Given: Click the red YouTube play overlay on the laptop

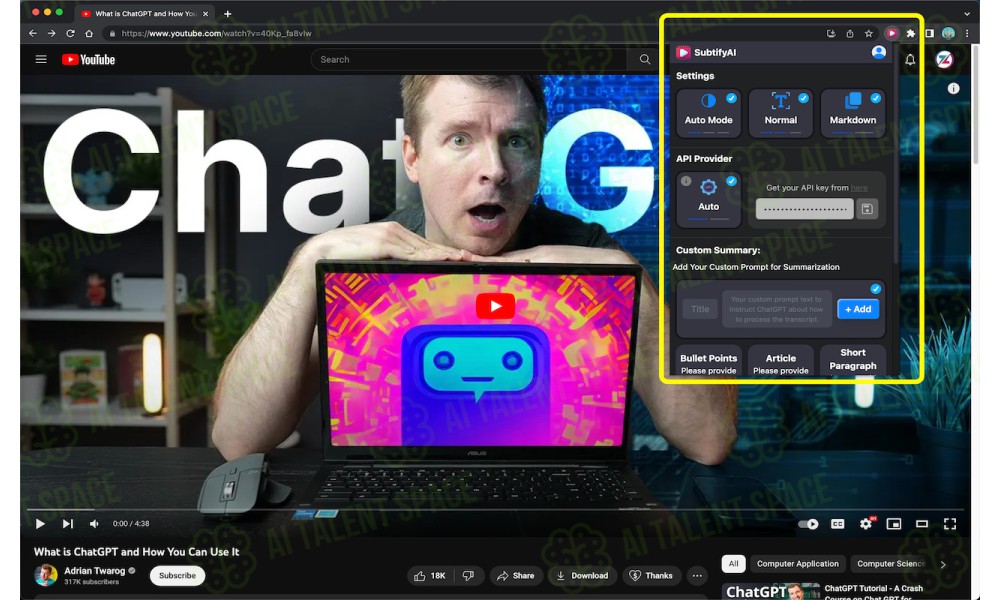Looking at the screenshot, I should pyautogui.click(x=495, y=306).
